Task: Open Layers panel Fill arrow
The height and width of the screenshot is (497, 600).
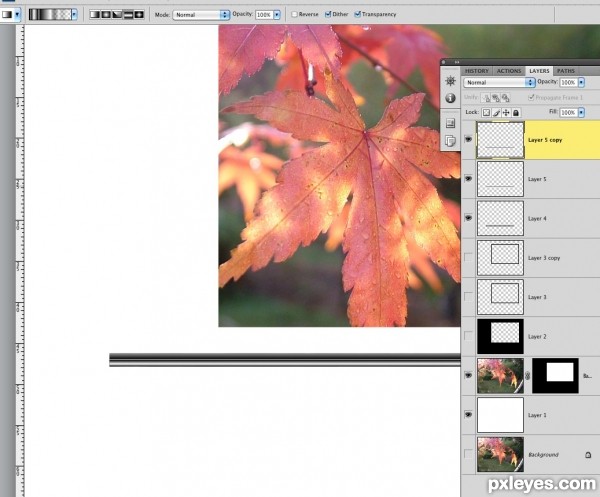Action: tap(581, 112)
